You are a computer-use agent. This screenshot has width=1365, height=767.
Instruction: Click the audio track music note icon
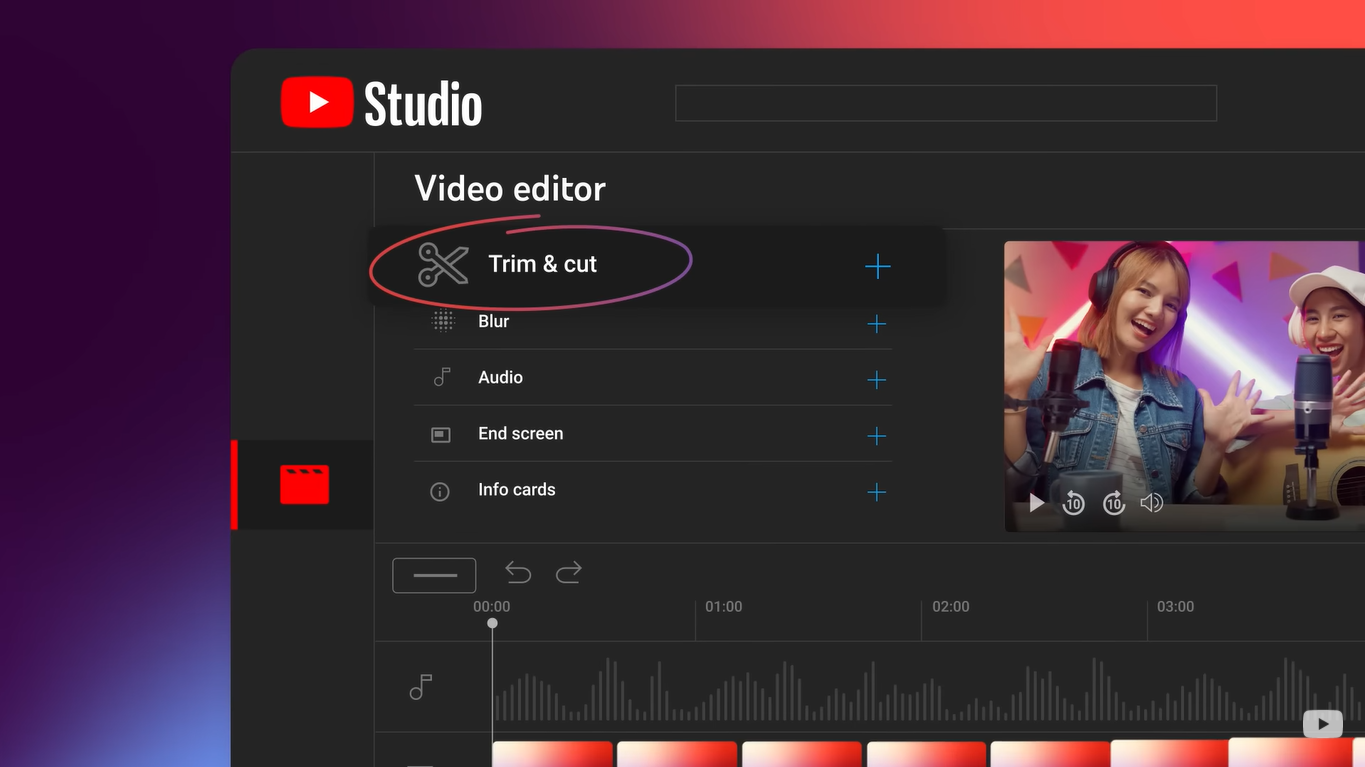419,687
